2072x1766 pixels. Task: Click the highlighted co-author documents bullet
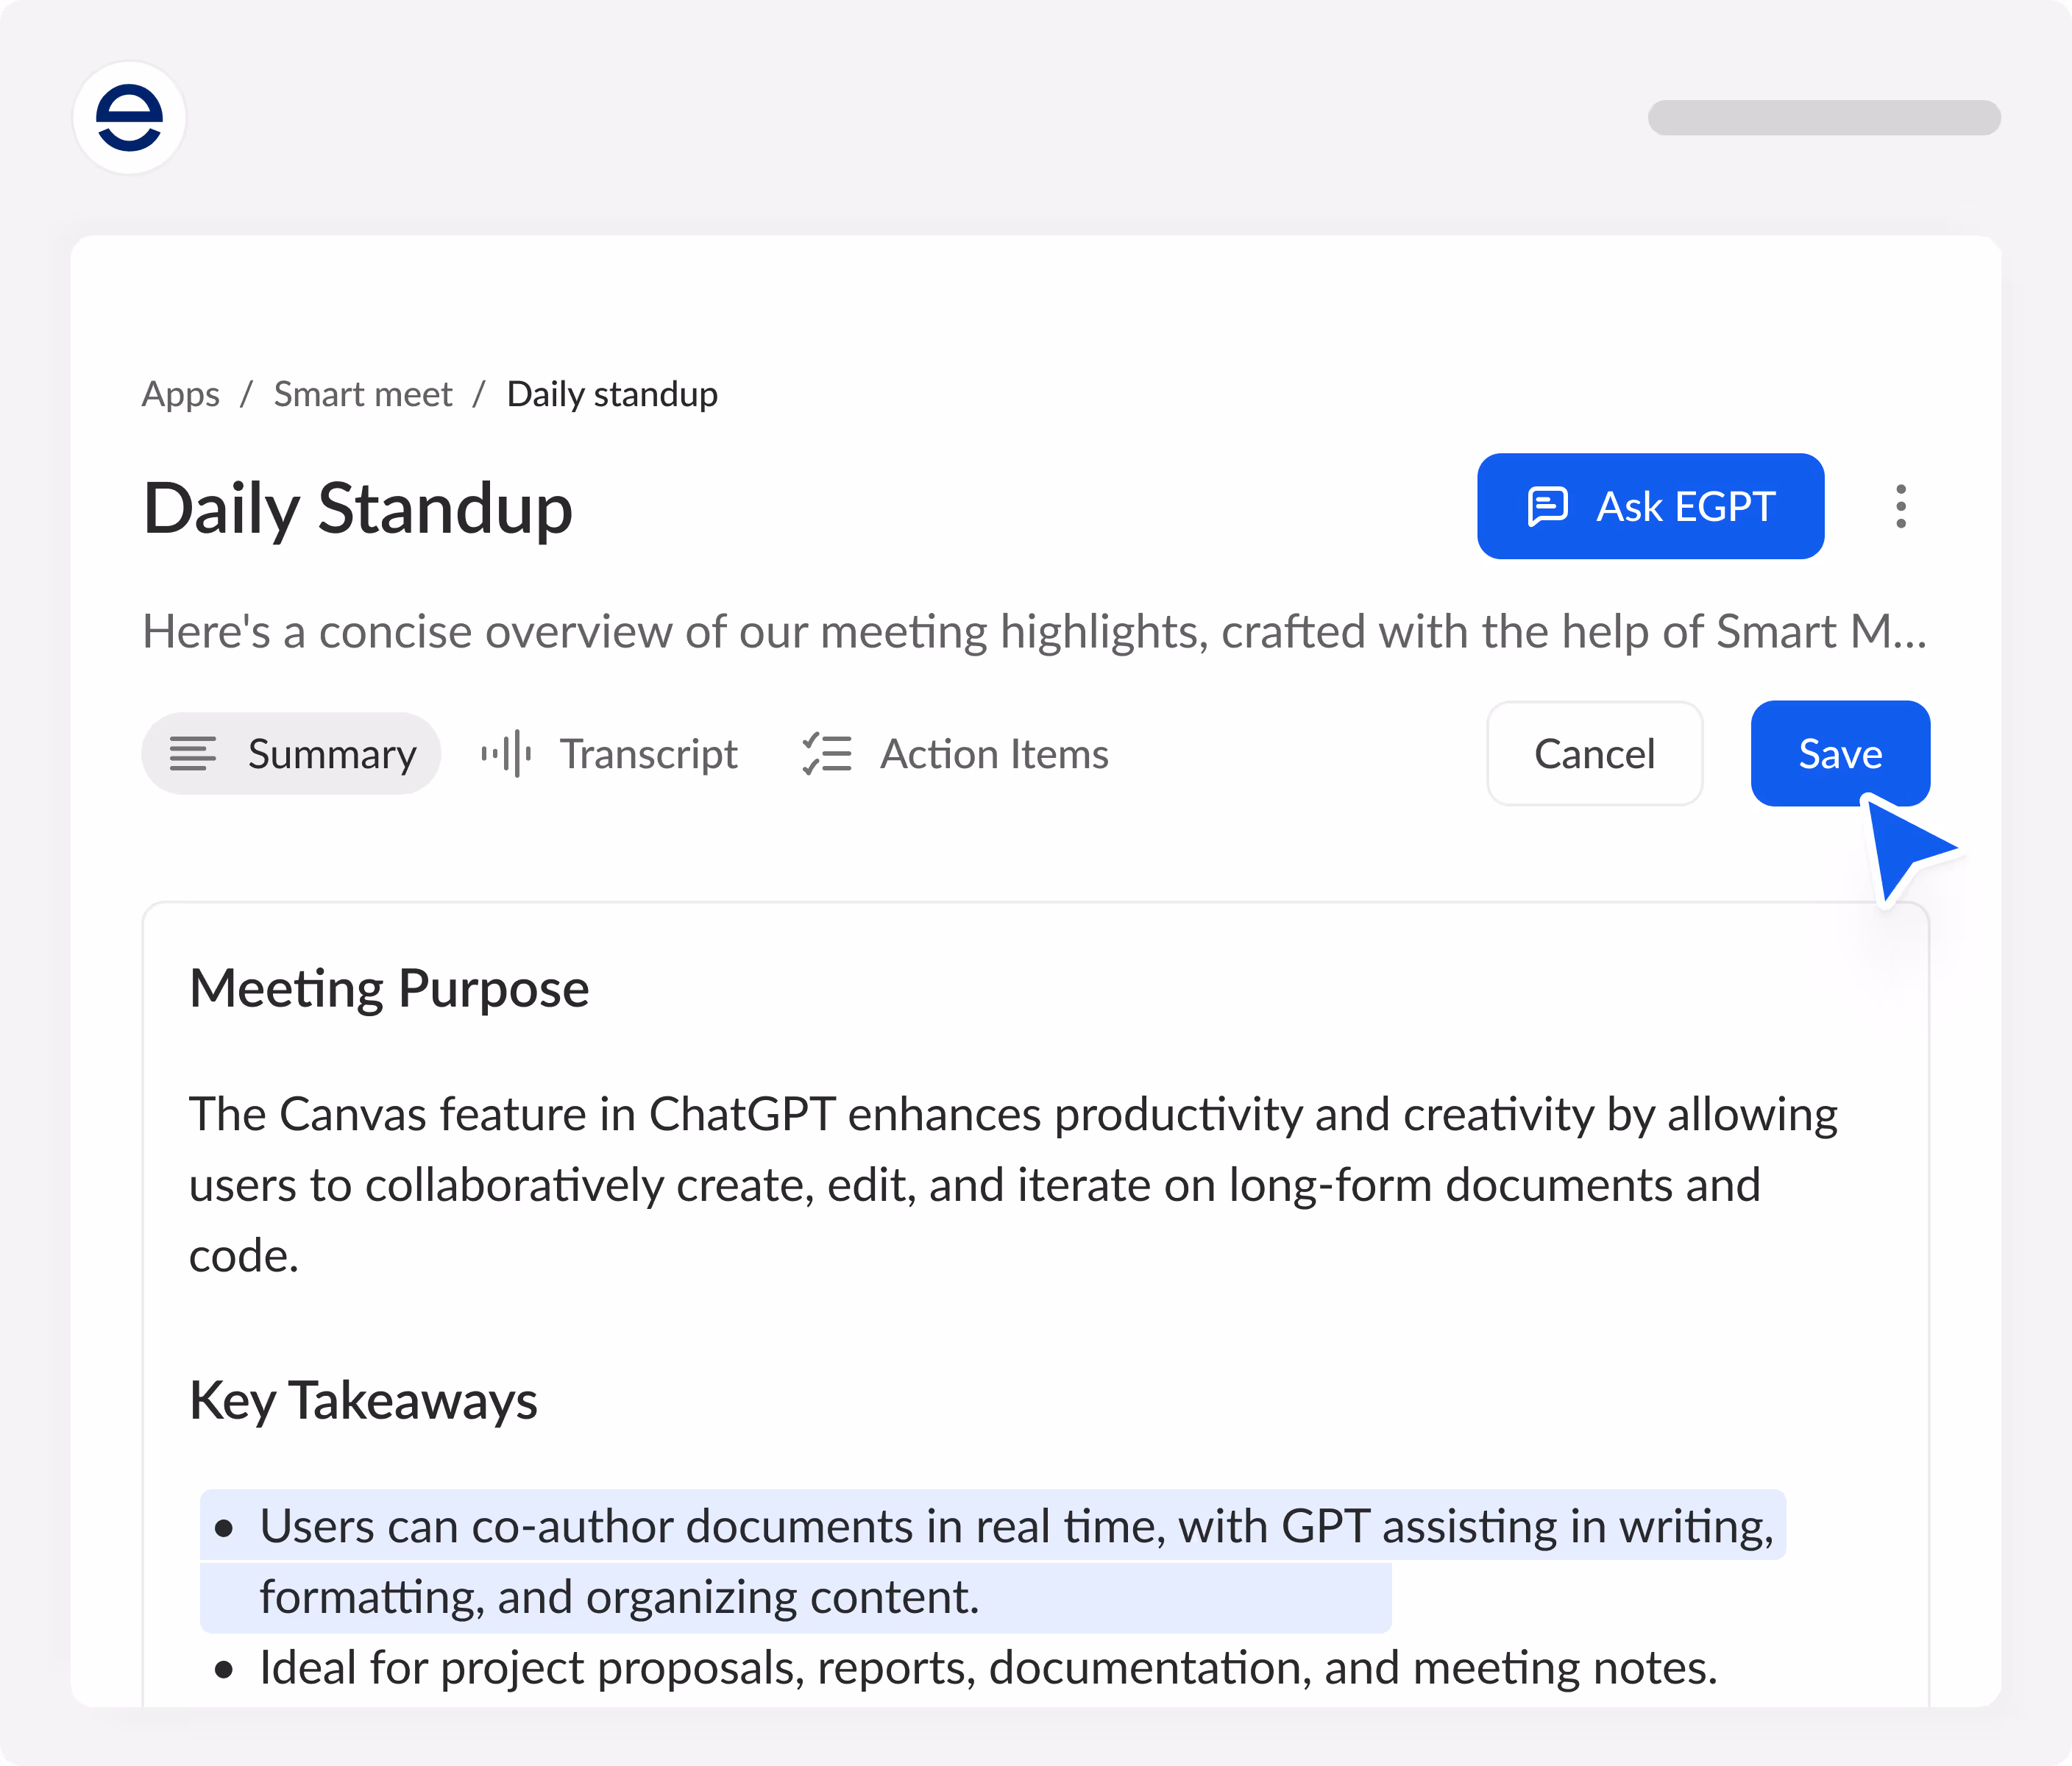coord(1015,1527)
